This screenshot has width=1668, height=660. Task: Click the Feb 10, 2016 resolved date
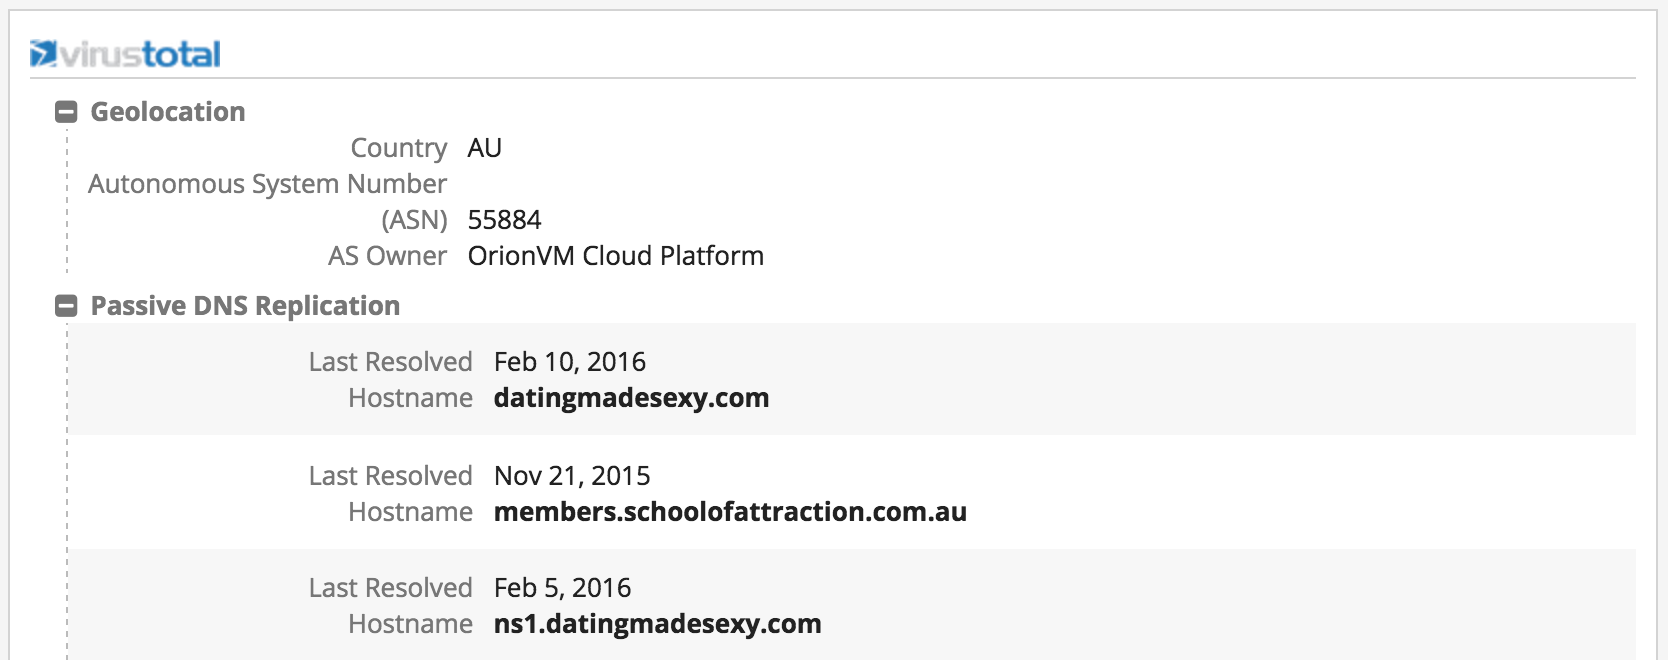click(x=570, y=362)
